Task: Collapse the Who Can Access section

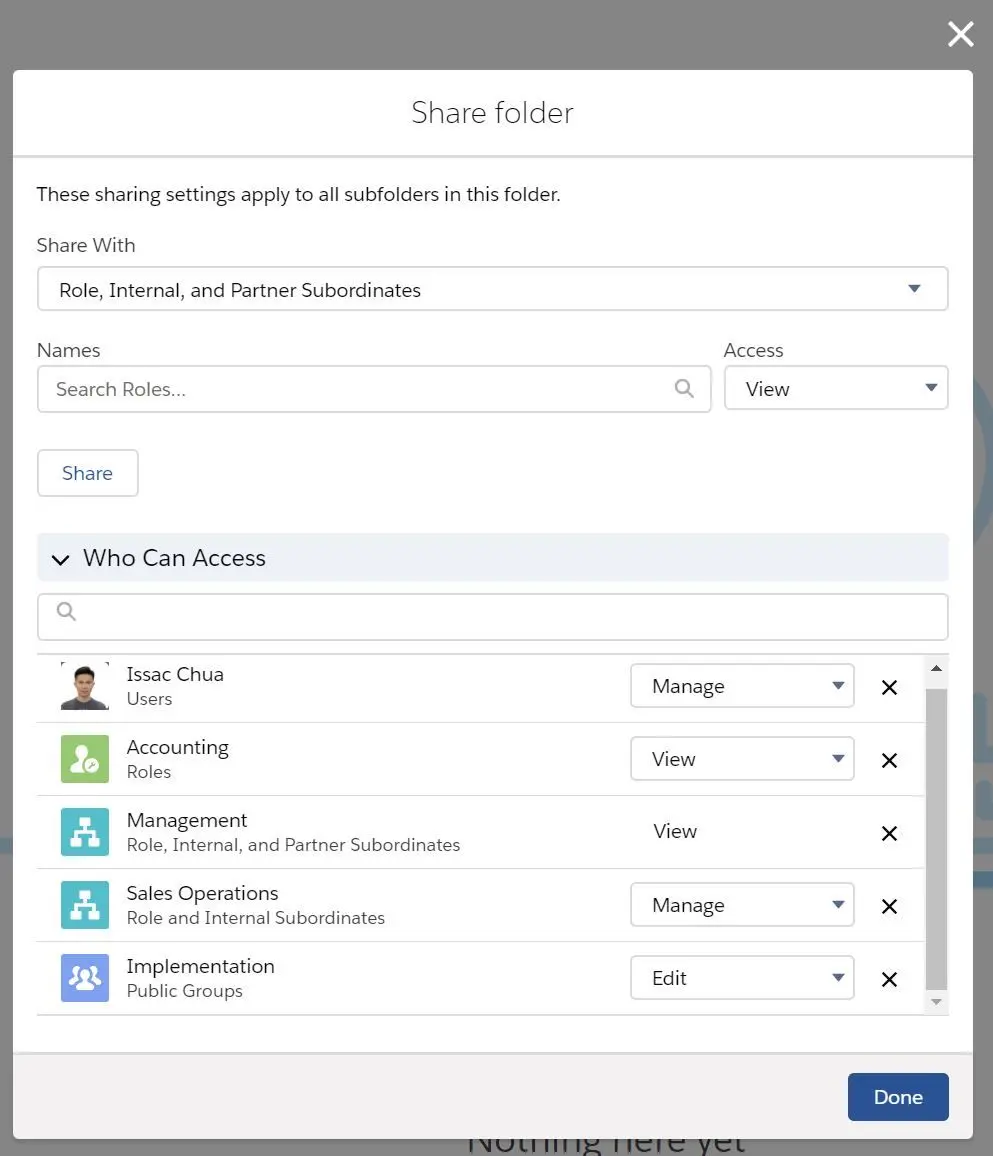Action: coord(60,559)
